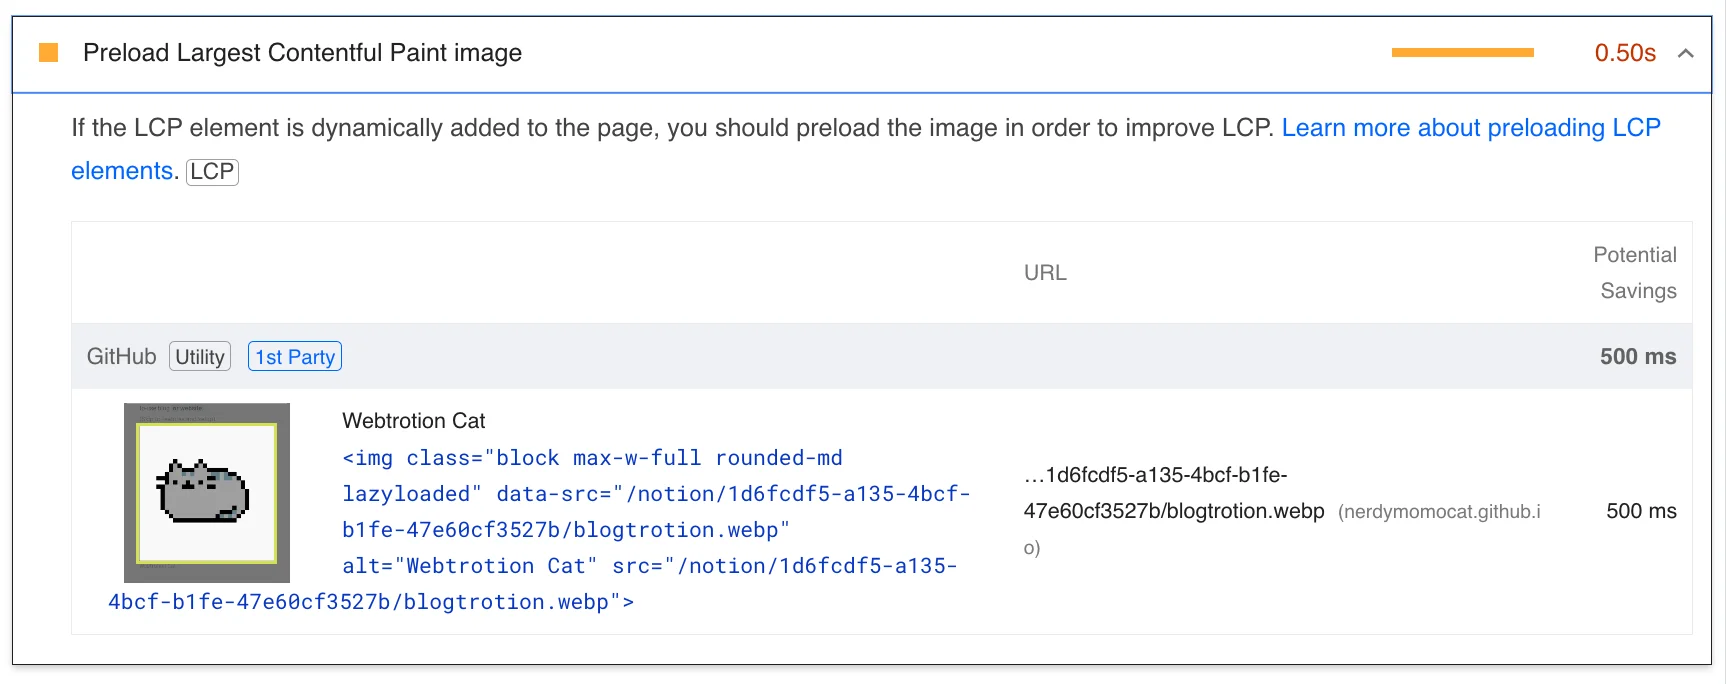Screen dimensions: 1726x684
Task: Click the Utility category badge
Action: pyautogui.click(x=200, y=357)
